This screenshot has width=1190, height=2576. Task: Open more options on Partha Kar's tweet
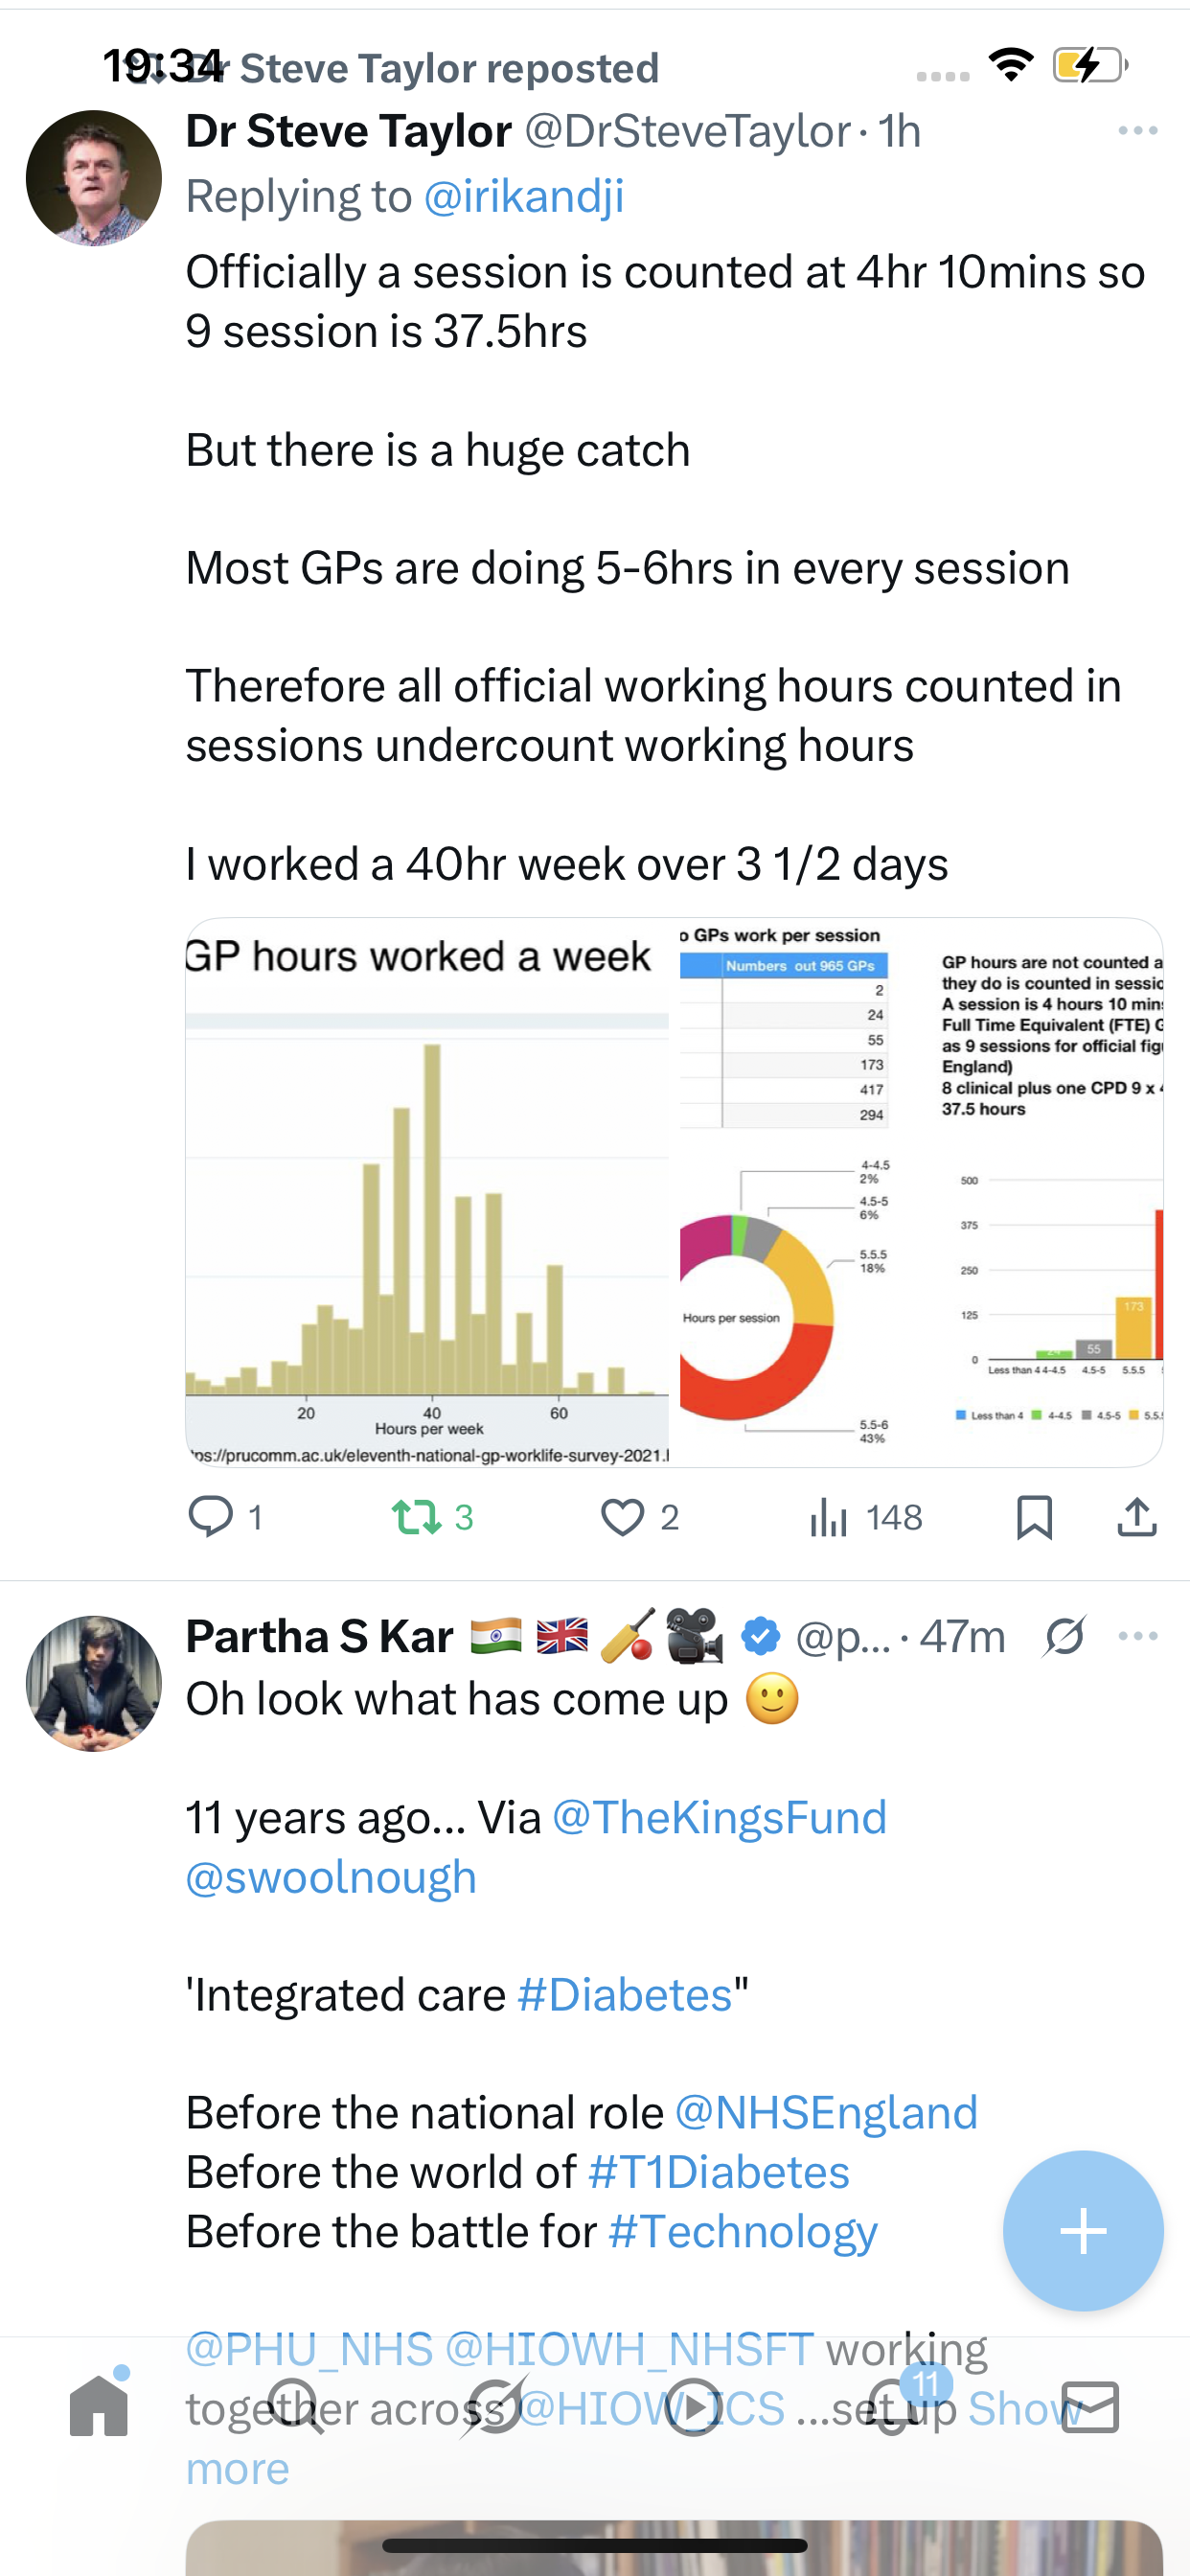tap(1138, 1636)
